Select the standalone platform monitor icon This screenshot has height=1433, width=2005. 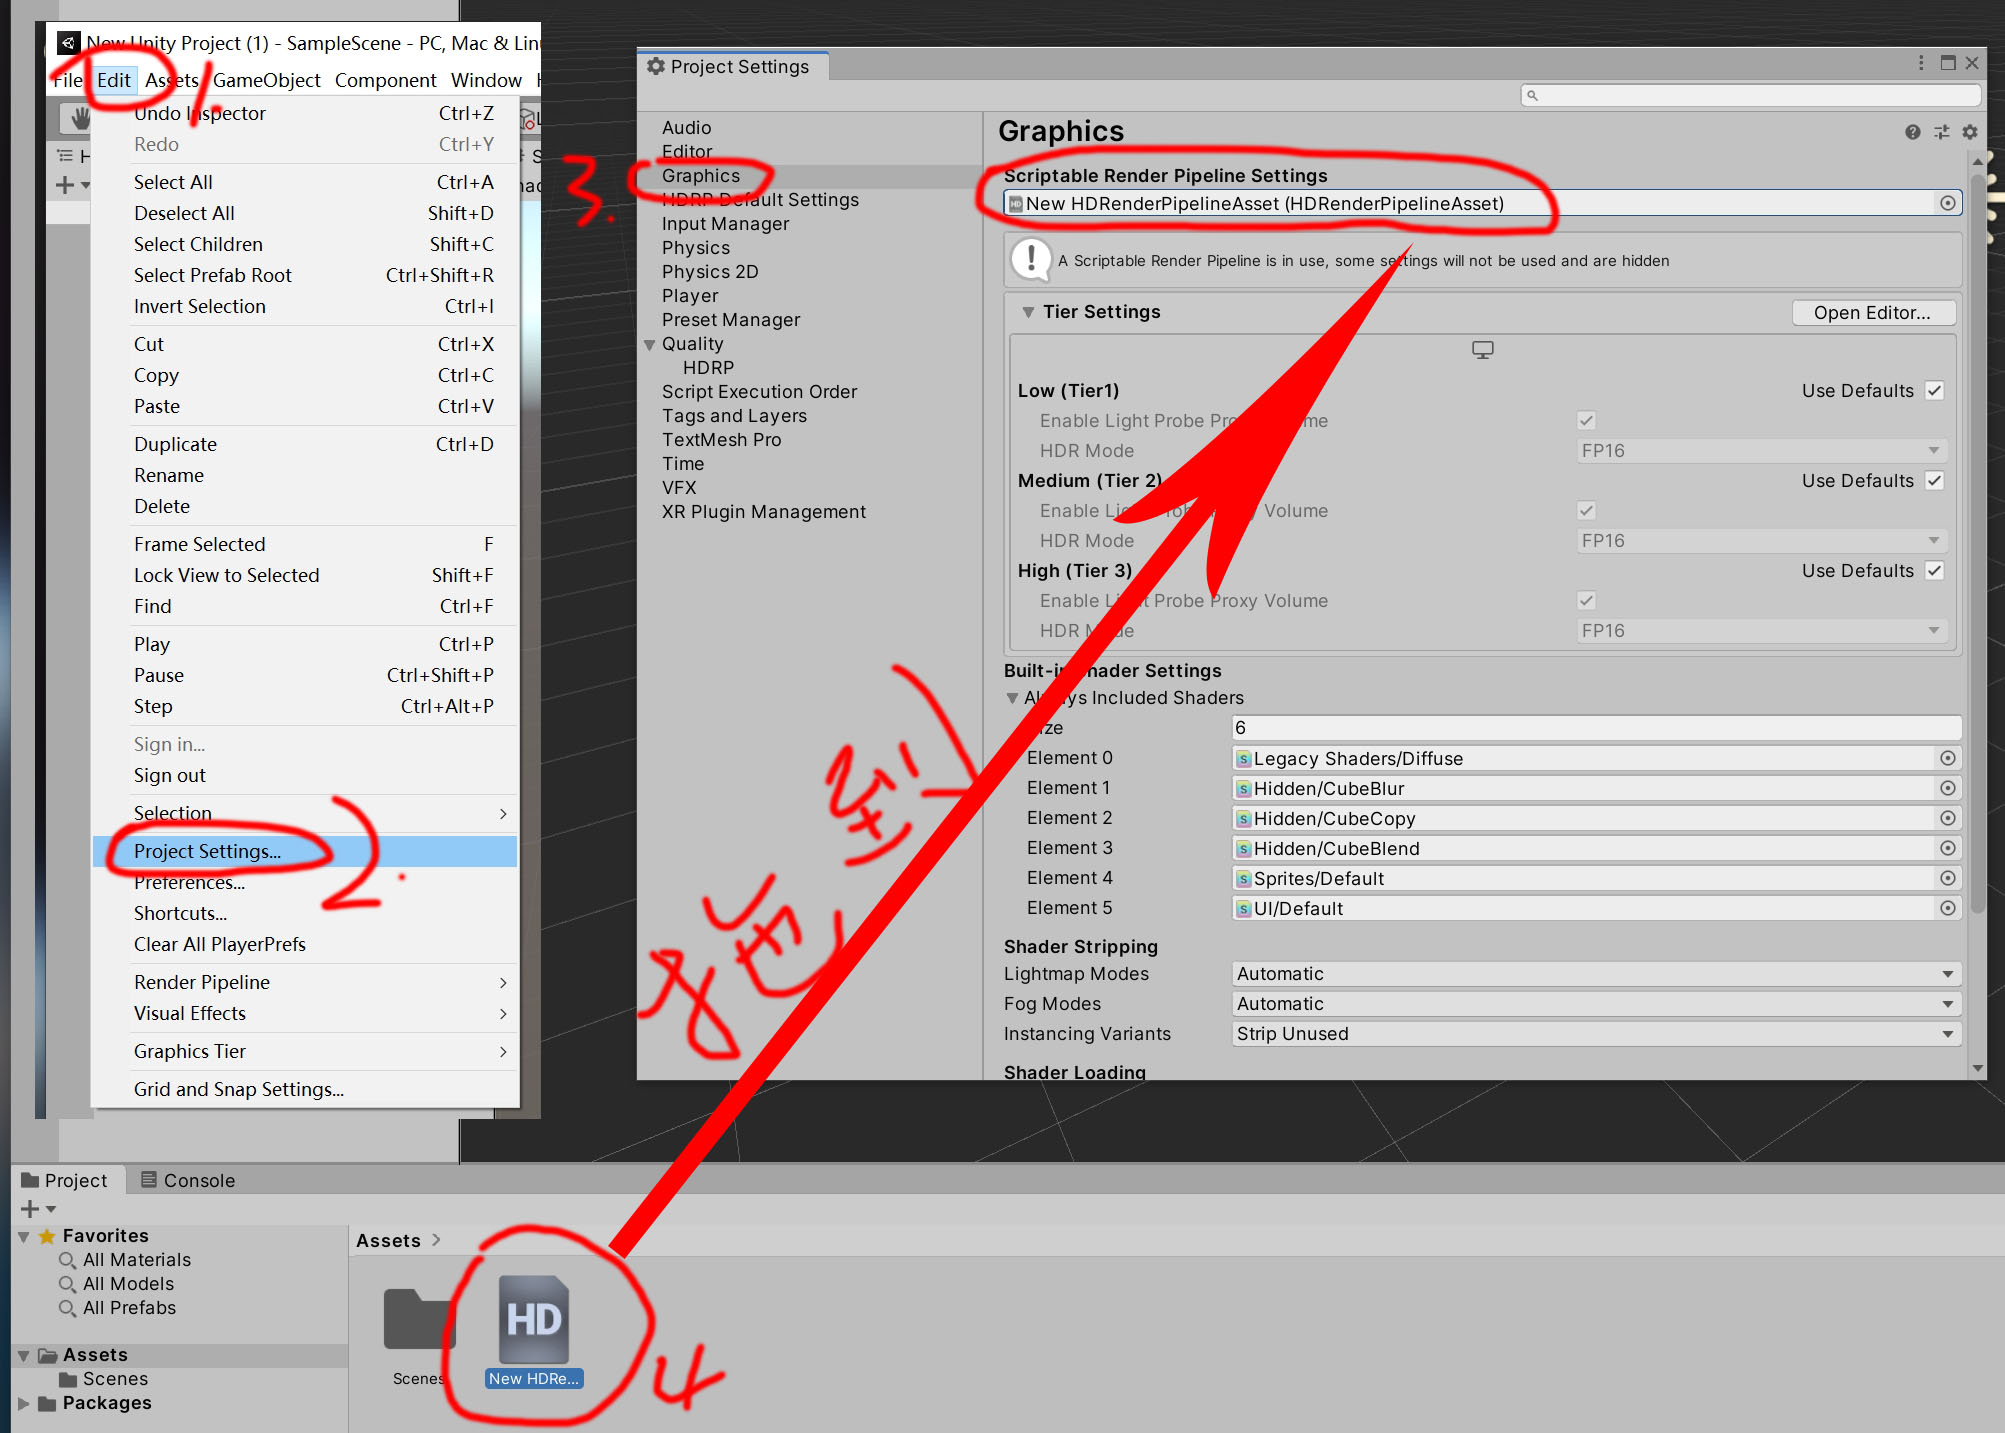[x=1482, y=350]
